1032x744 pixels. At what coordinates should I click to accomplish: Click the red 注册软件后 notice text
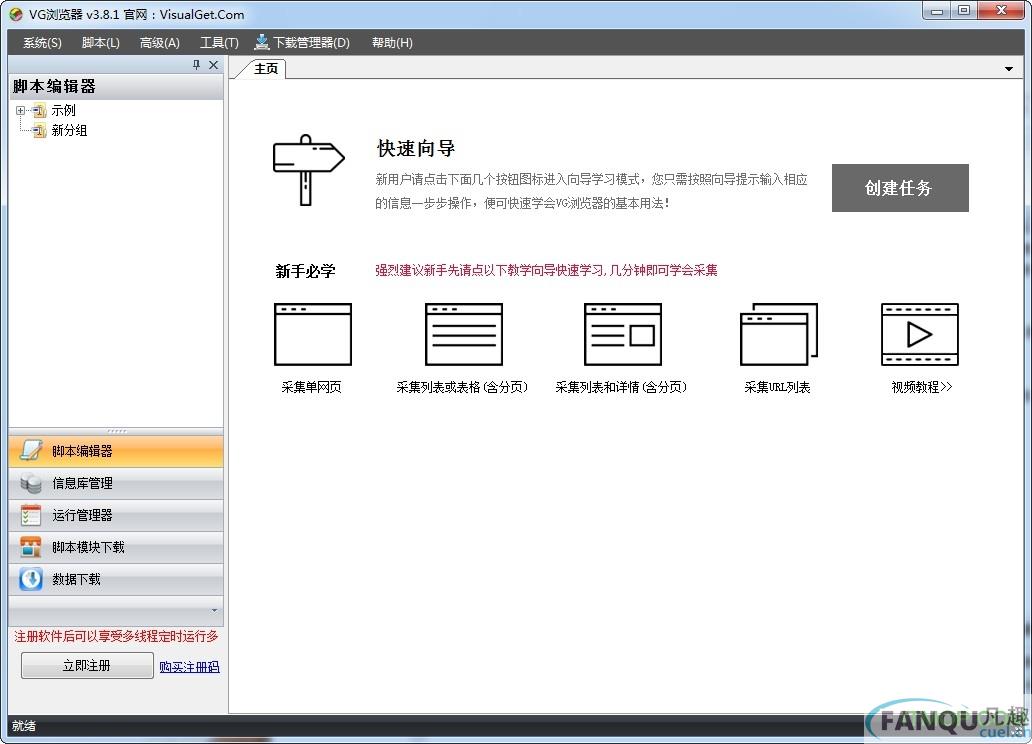click(x=116, y=636)
